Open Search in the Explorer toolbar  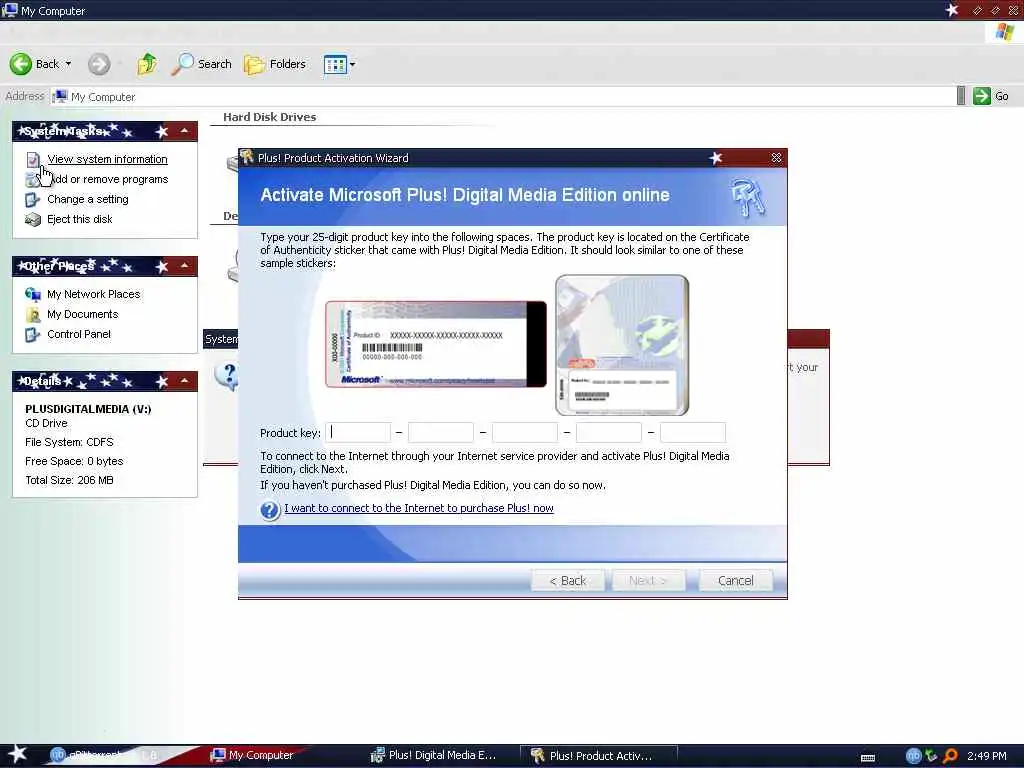click(201, 64)
